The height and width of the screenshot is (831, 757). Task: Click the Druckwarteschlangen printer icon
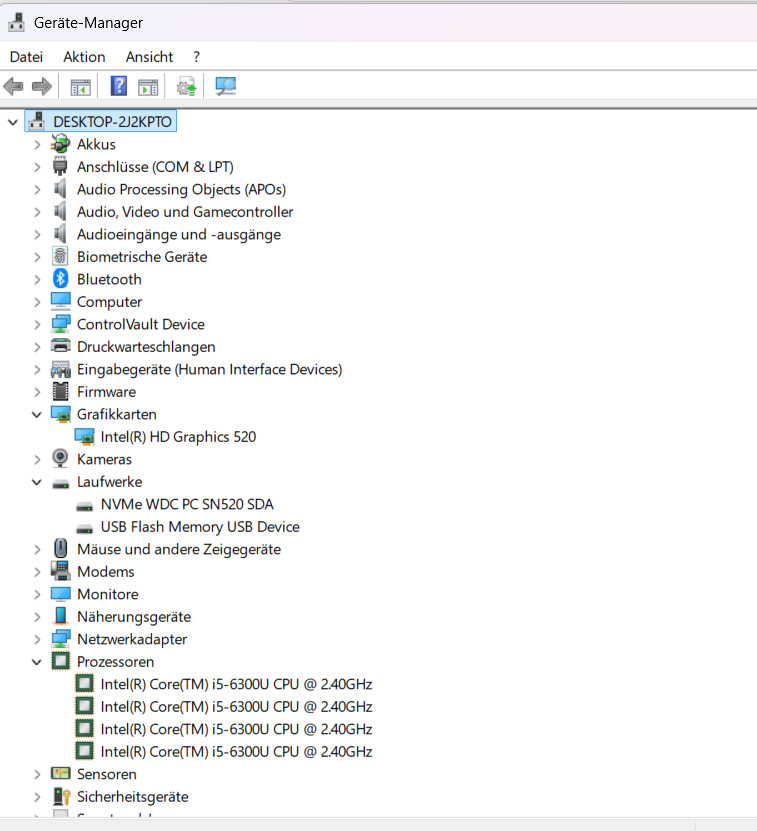tap(60, 346)
